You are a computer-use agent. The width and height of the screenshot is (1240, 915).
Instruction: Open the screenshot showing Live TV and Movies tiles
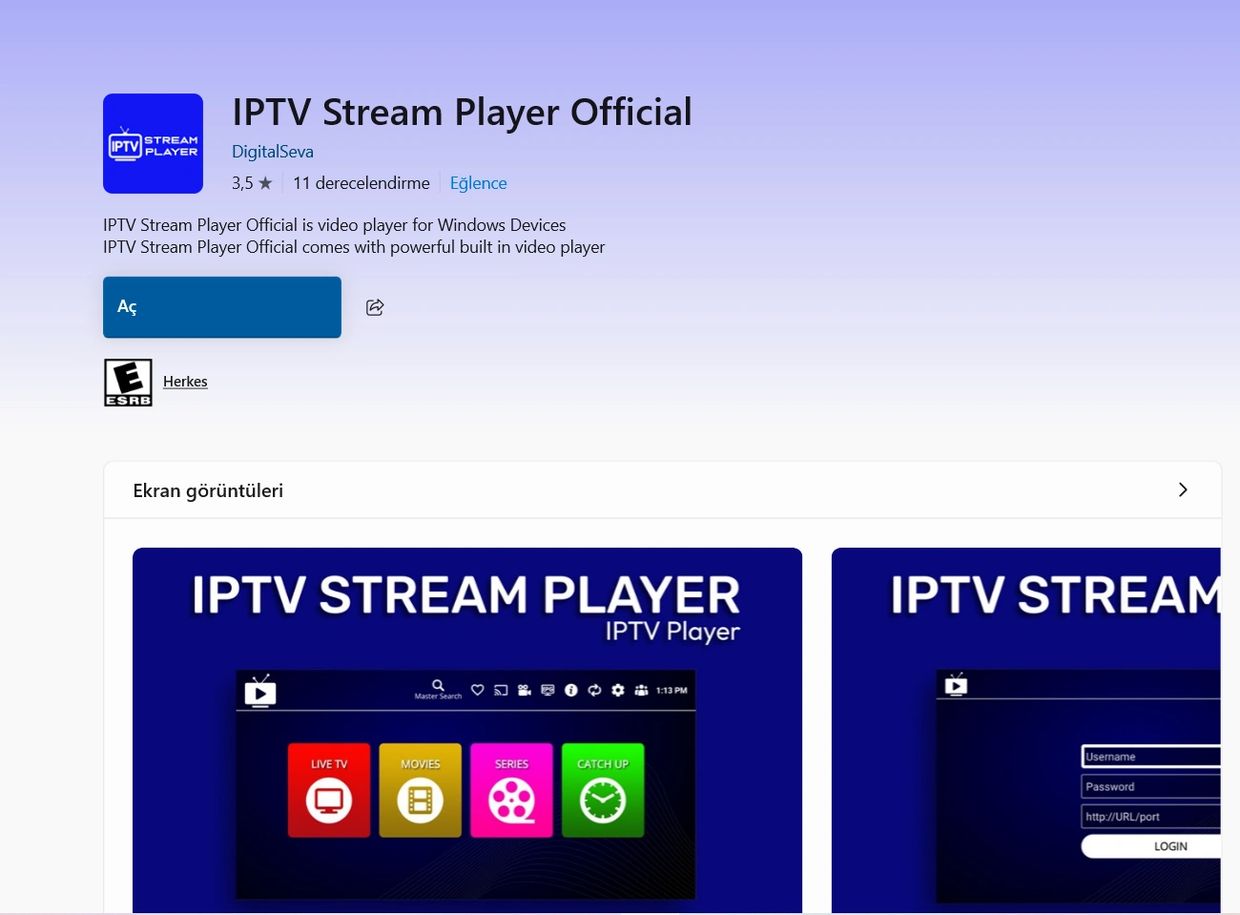click(x=467, y=730)
